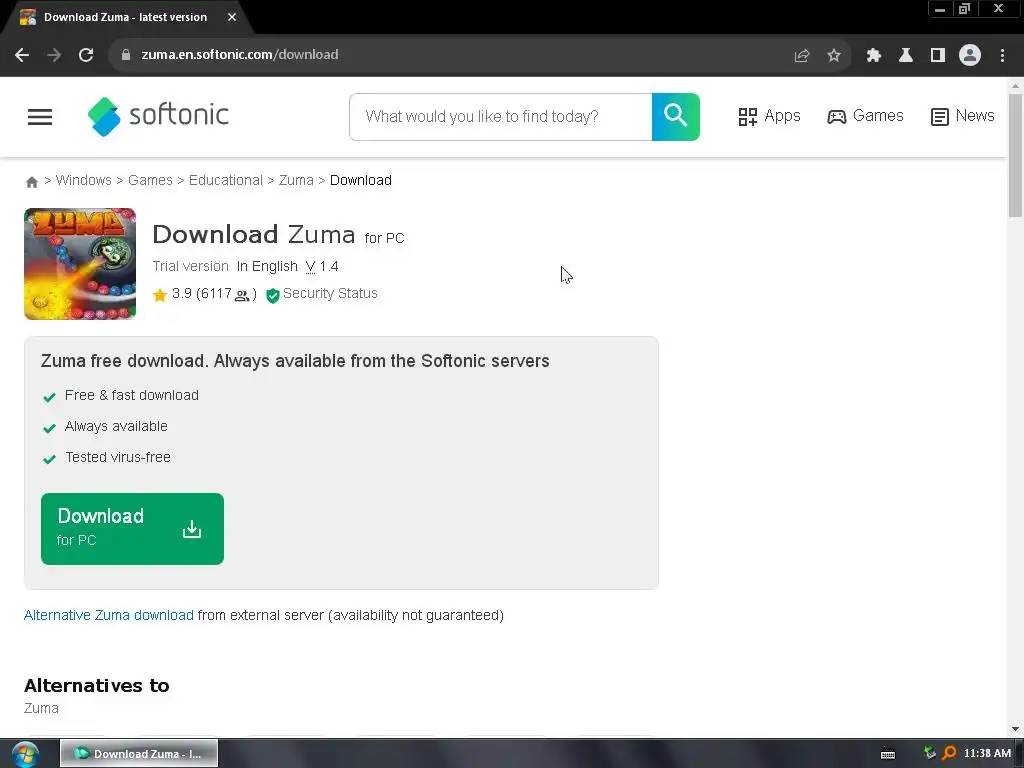Click the 'Alternatives to' heading
This screenshot has height=768, width=1024.
[97, 686]
